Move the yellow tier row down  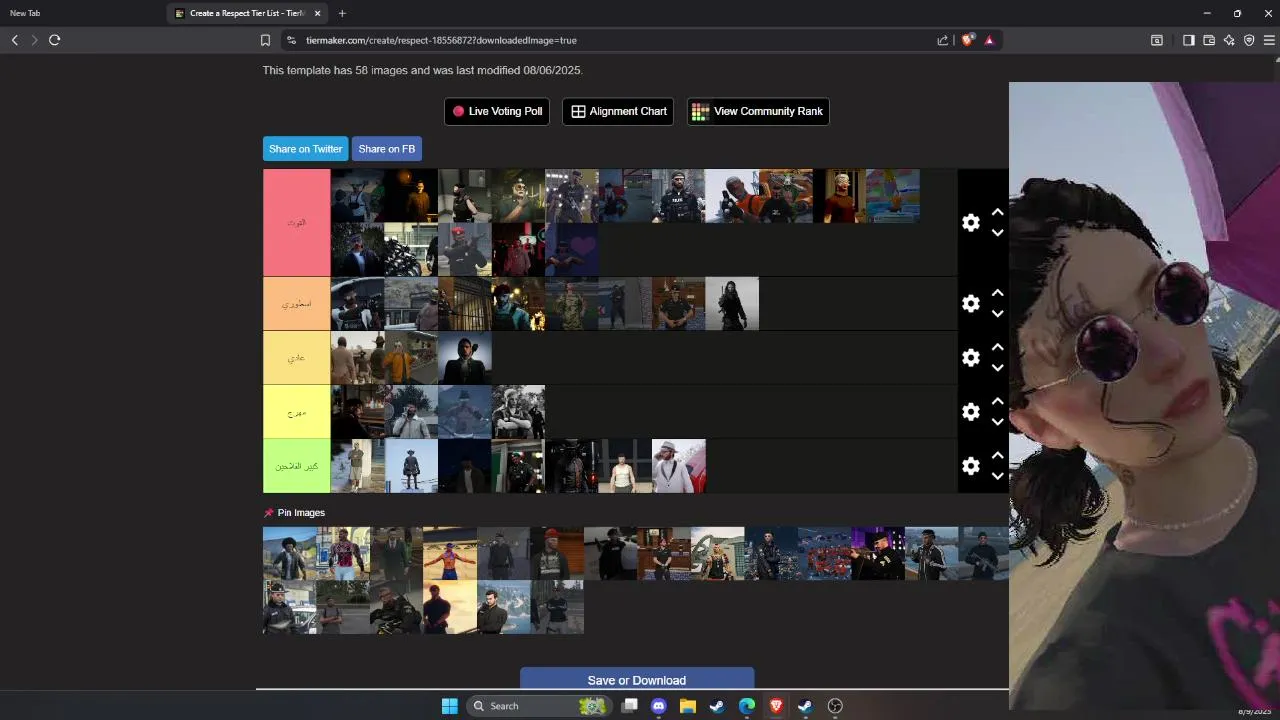[997, 422]
